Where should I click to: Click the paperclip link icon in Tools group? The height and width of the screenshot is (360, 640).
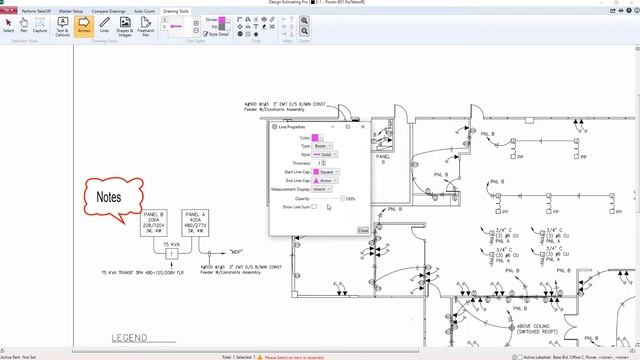(x=272, y=20)
